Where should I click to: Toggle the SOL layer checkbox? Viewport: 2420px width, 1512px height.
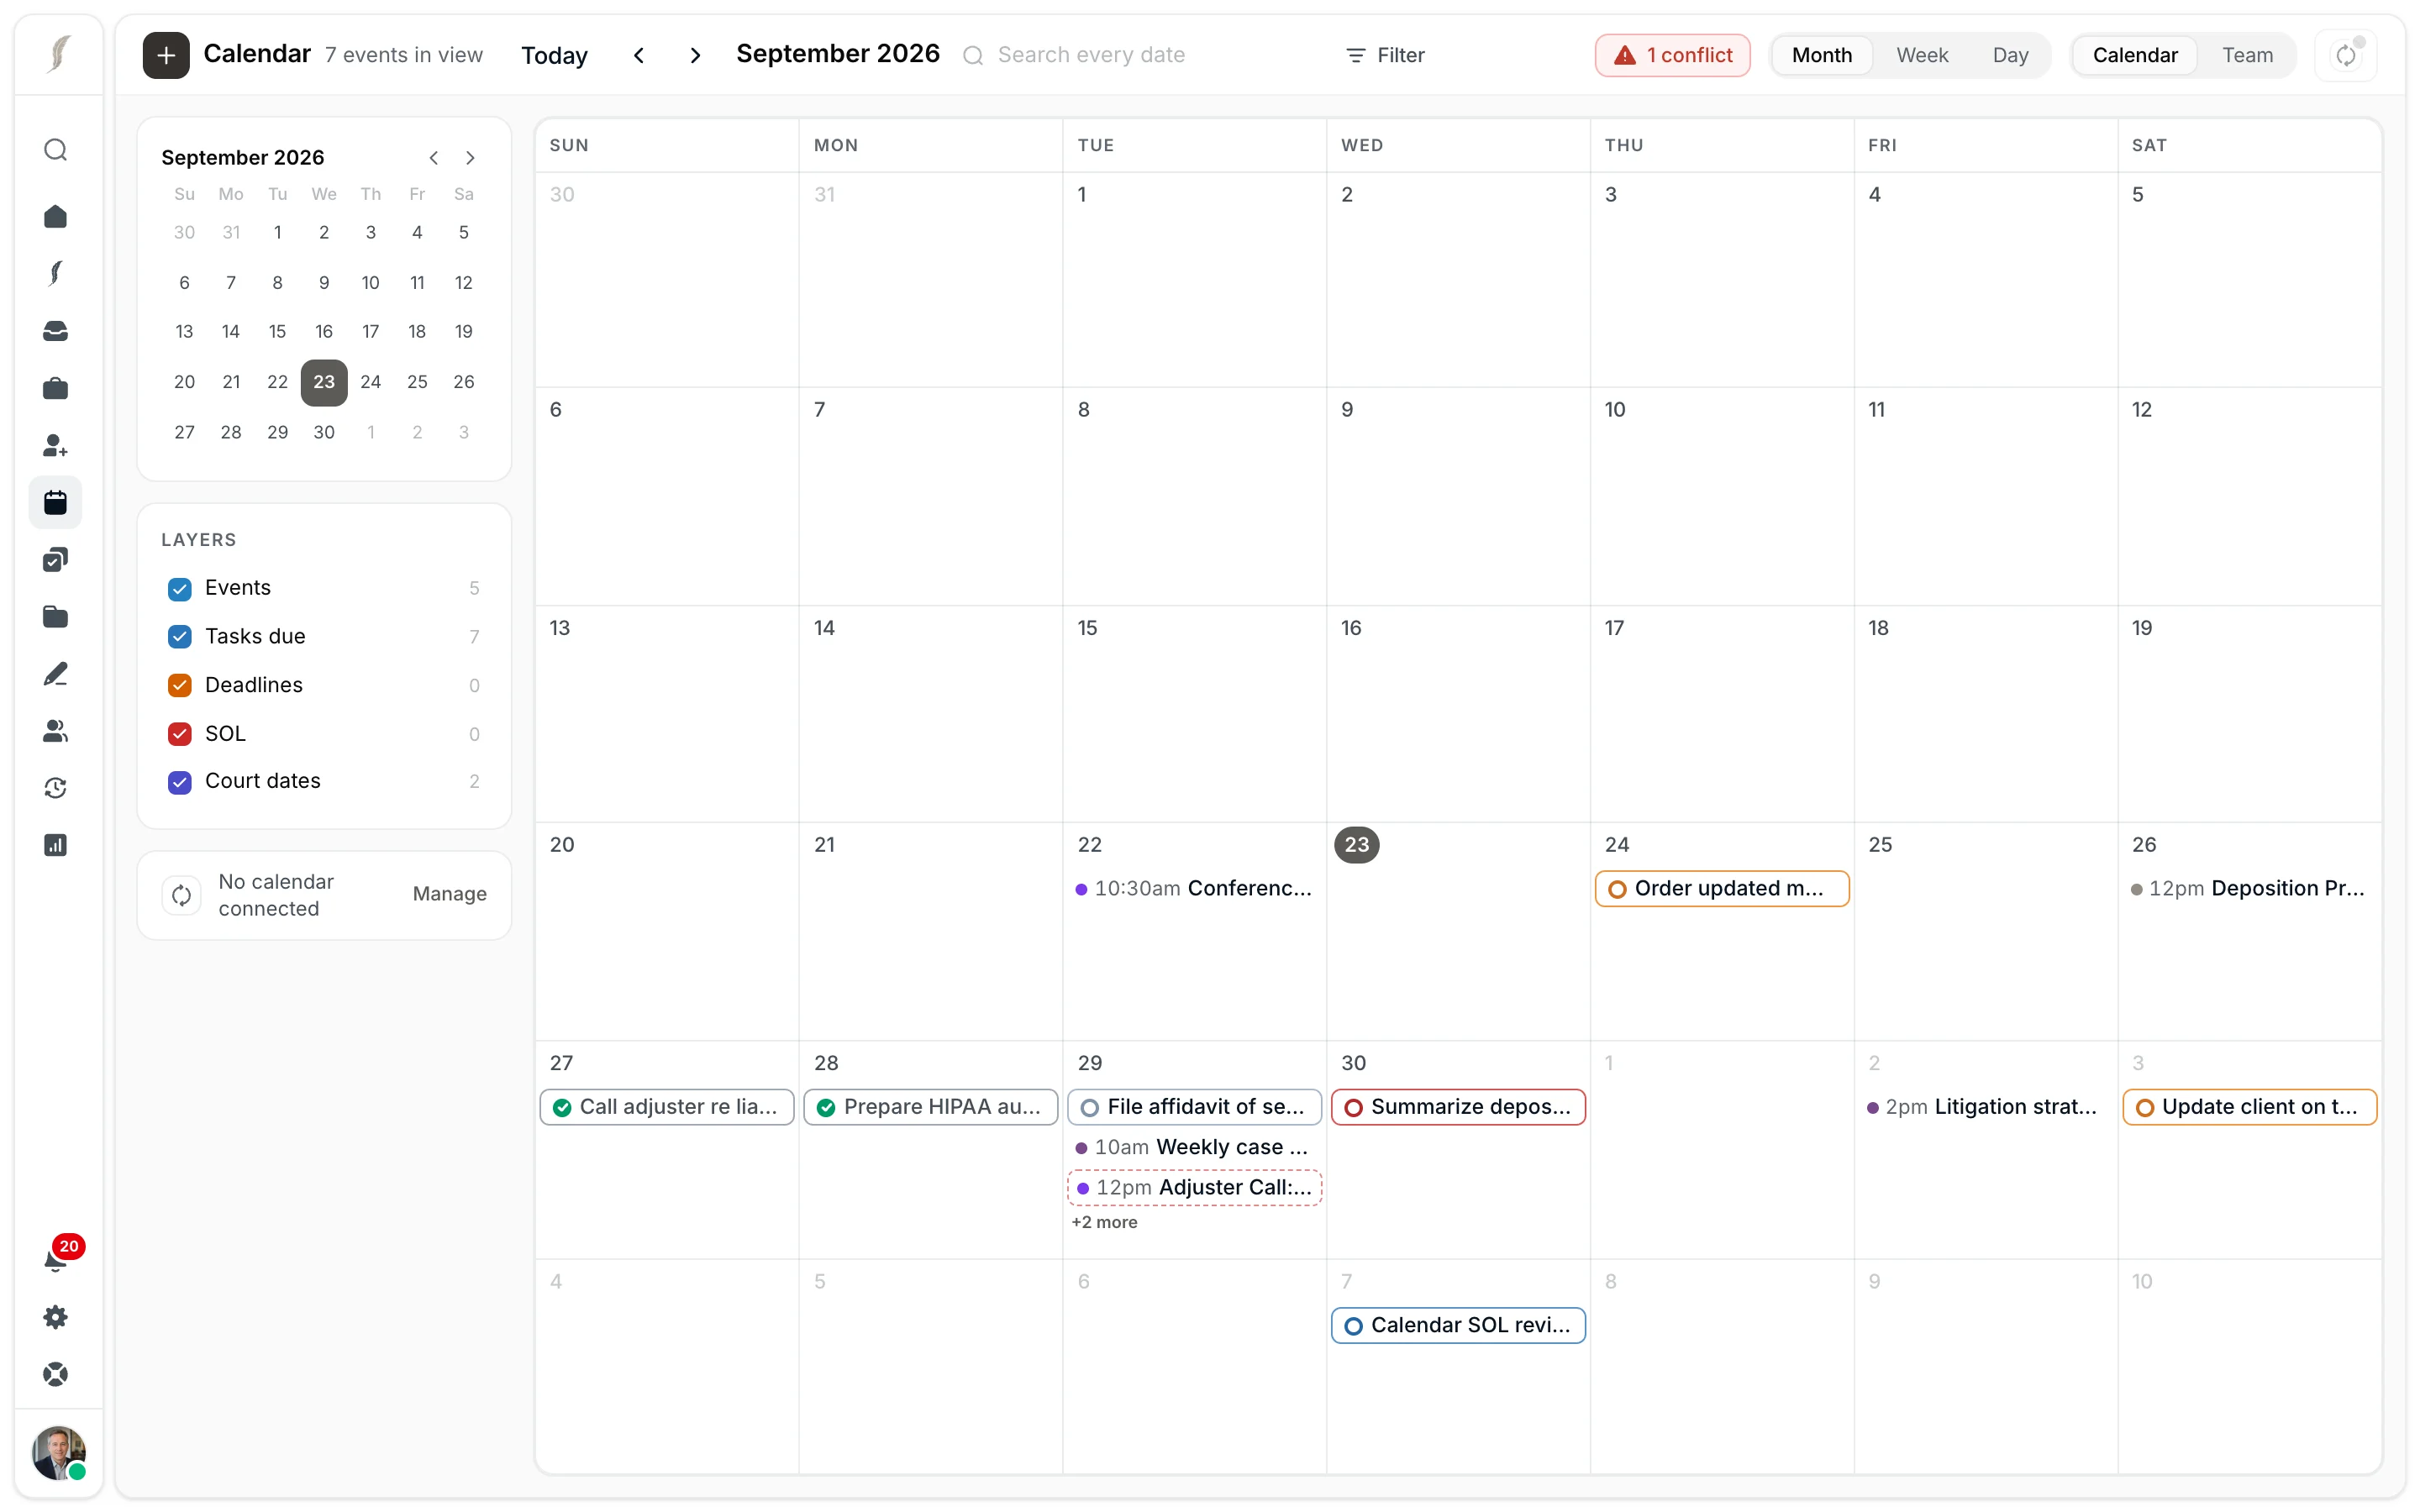(180, 734)
